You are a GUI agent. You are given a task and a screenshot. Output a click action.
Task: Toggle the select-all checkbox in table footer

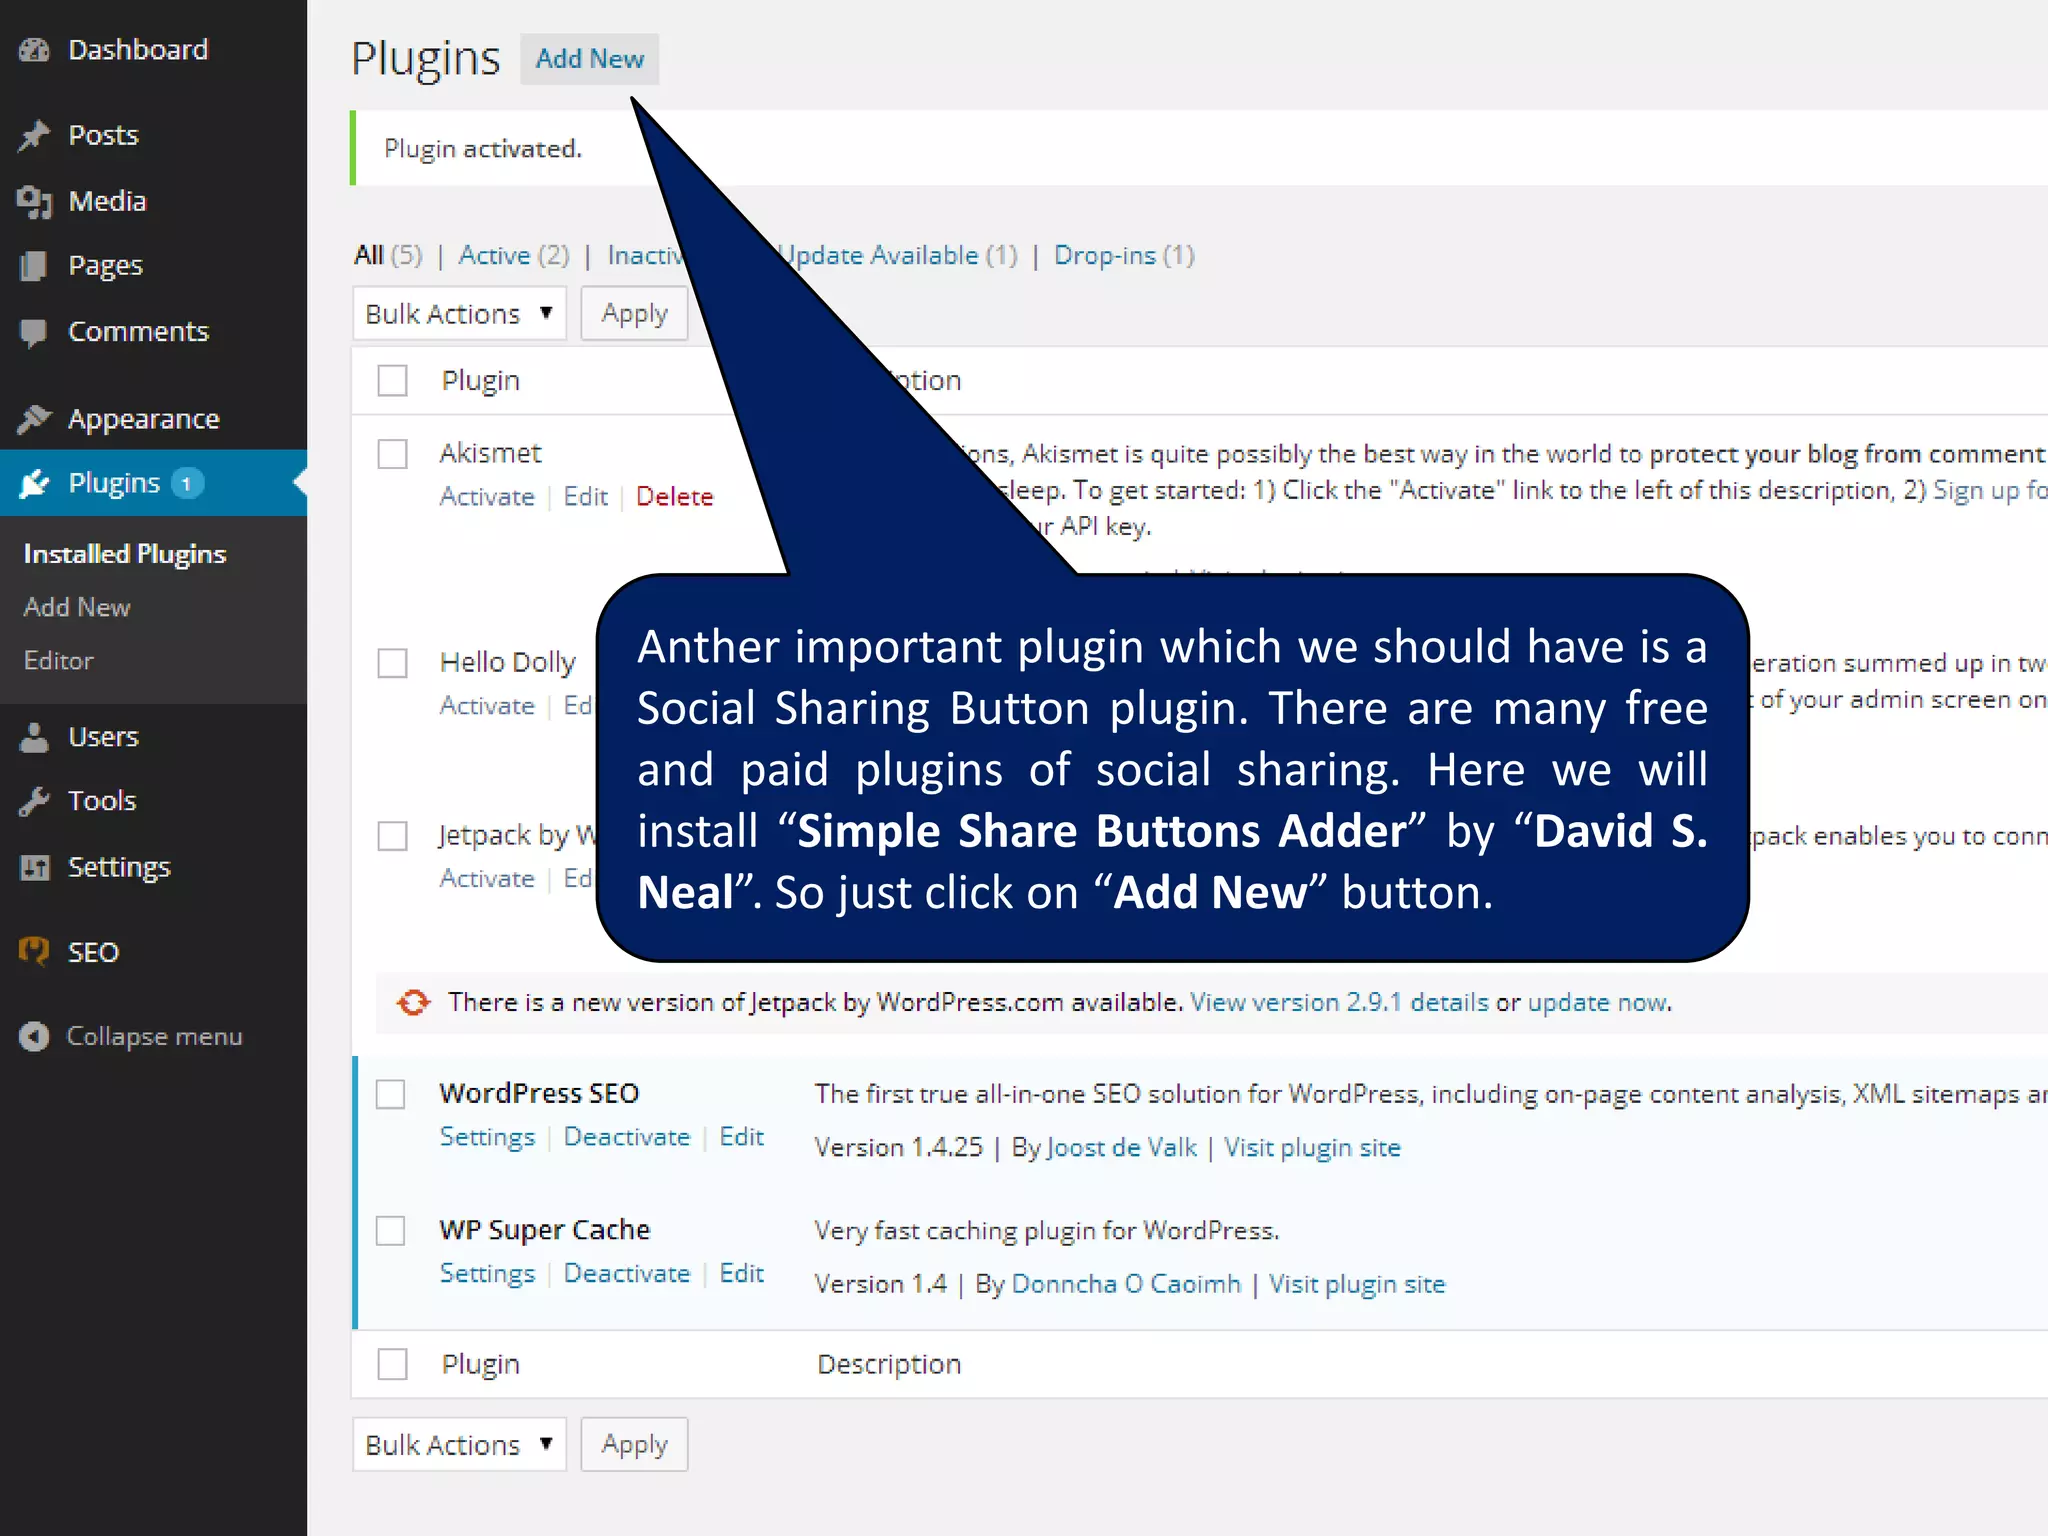(392, 1364)
